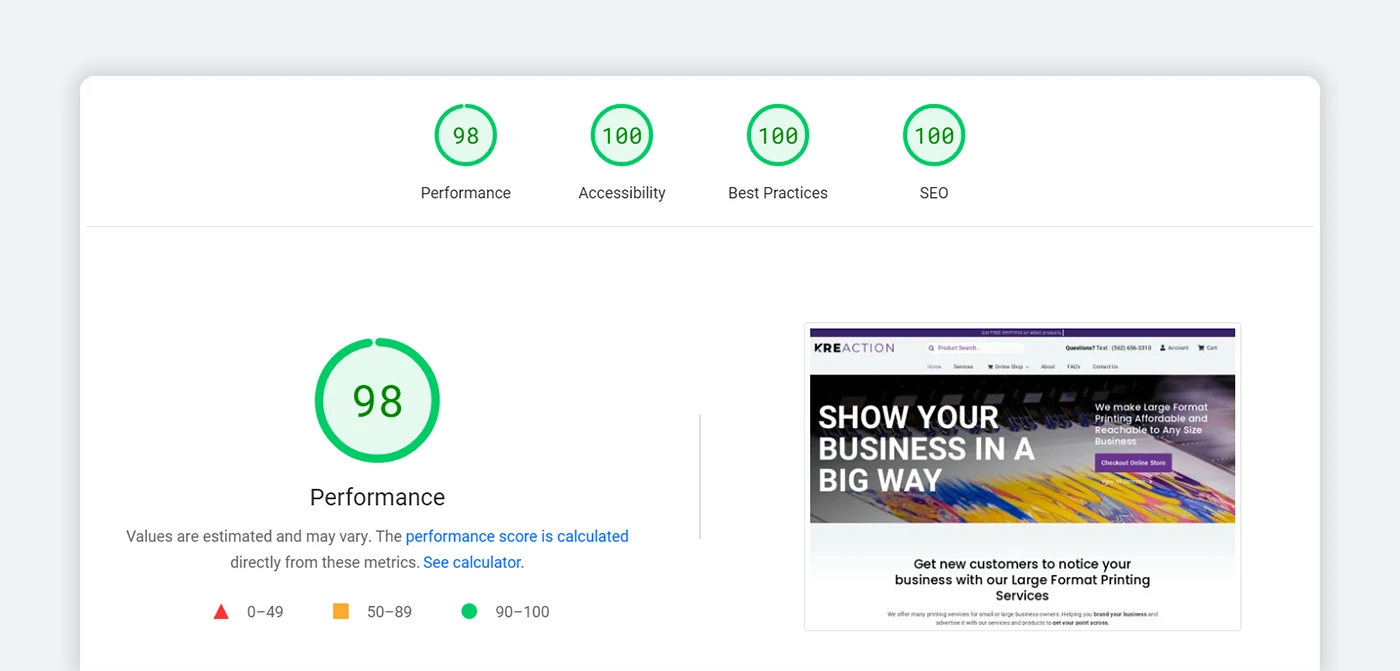1400x671 pixels.
Task: Open the KREACTION website screenshot thumbnail
Action: (x=1022, y=477)
